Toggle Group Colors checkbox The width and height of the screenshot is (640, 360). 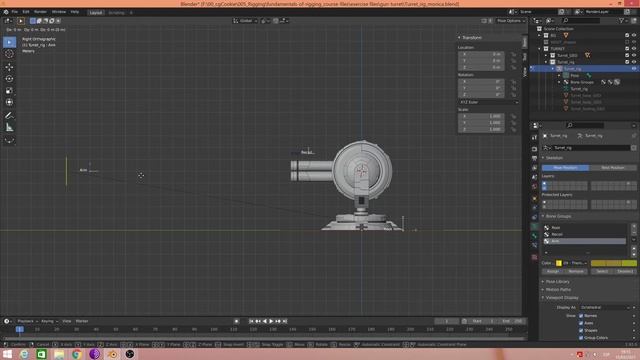pos(581,338)
